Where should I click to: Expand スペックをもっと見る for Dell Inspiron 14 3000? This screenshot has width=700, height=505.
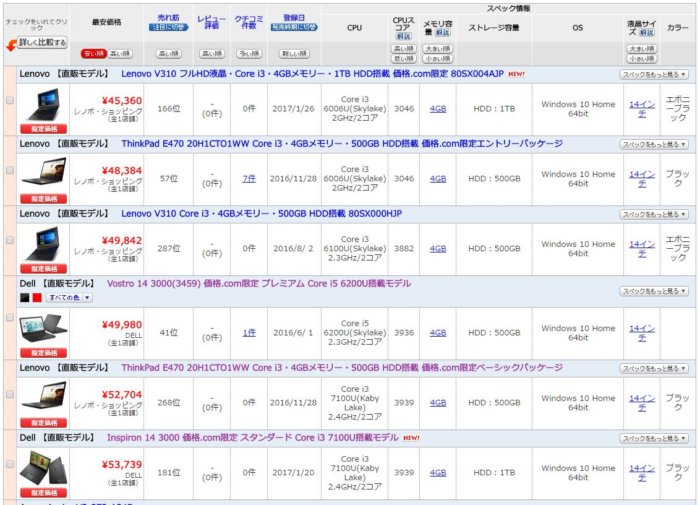pyautogui.click(x=655, y=438)
